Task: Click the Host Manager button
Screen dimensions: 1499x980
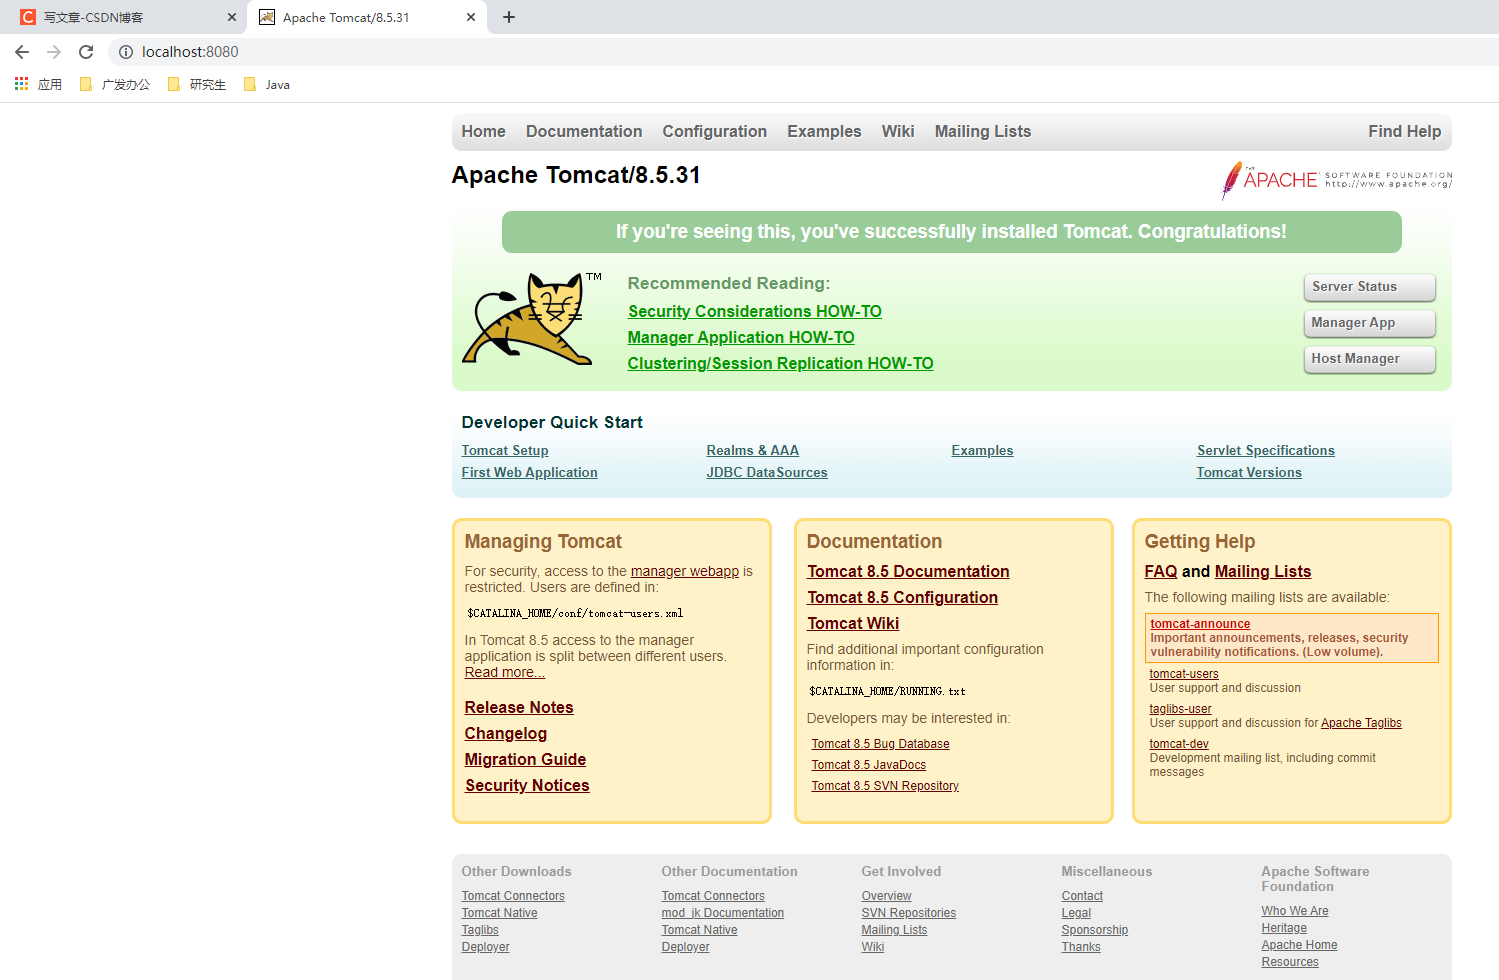Action: (1369, 359)
